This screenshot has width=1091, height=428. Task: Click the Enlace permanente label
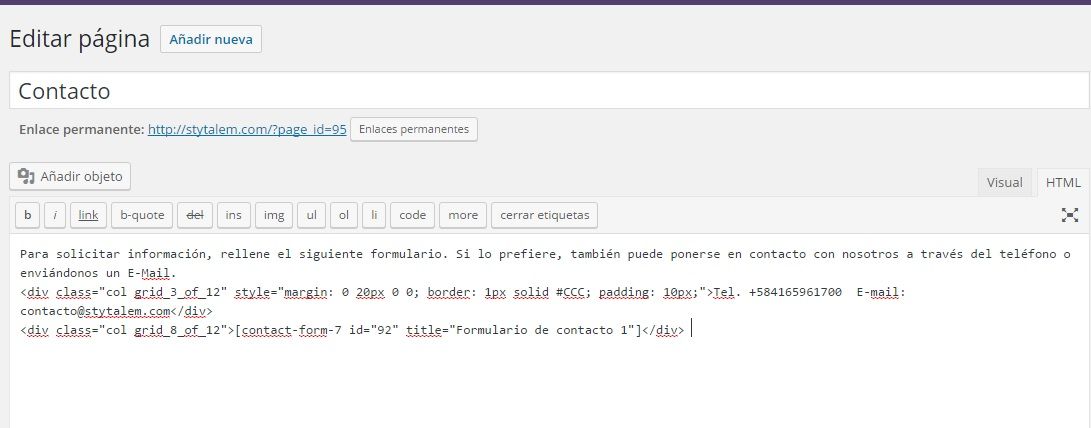82,129
